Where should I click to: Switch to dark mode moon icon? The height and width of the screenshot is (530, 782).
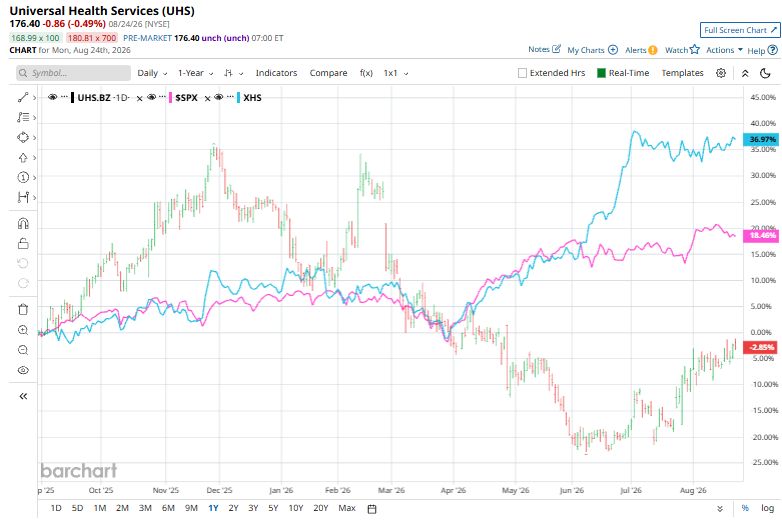(765, 73)
